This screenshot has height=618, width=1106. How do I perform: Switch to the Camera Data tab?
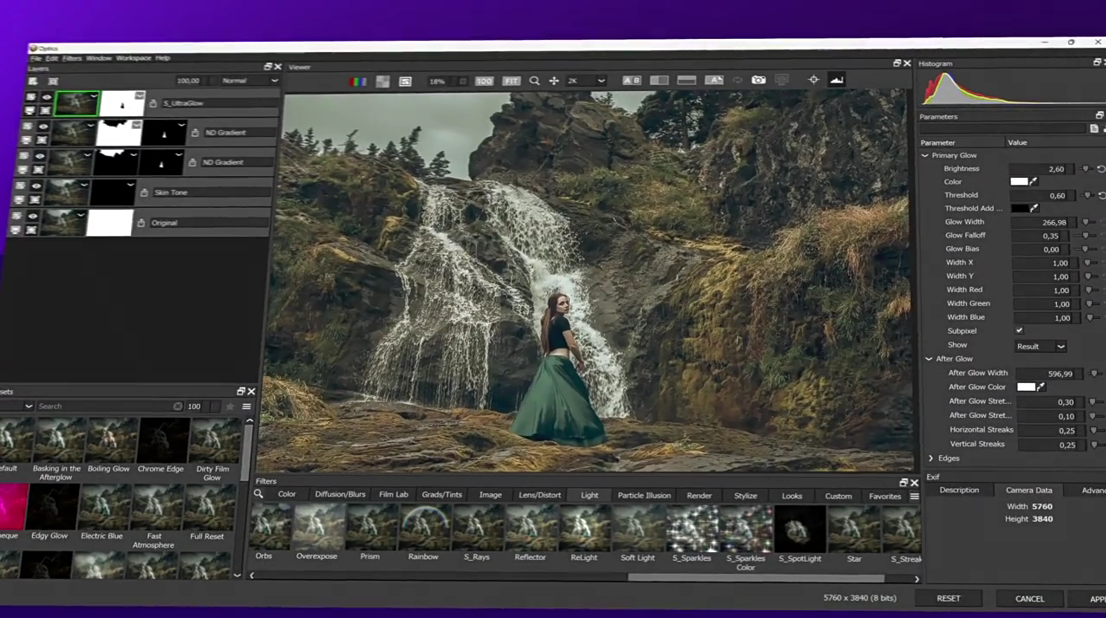pos(1029,490)
